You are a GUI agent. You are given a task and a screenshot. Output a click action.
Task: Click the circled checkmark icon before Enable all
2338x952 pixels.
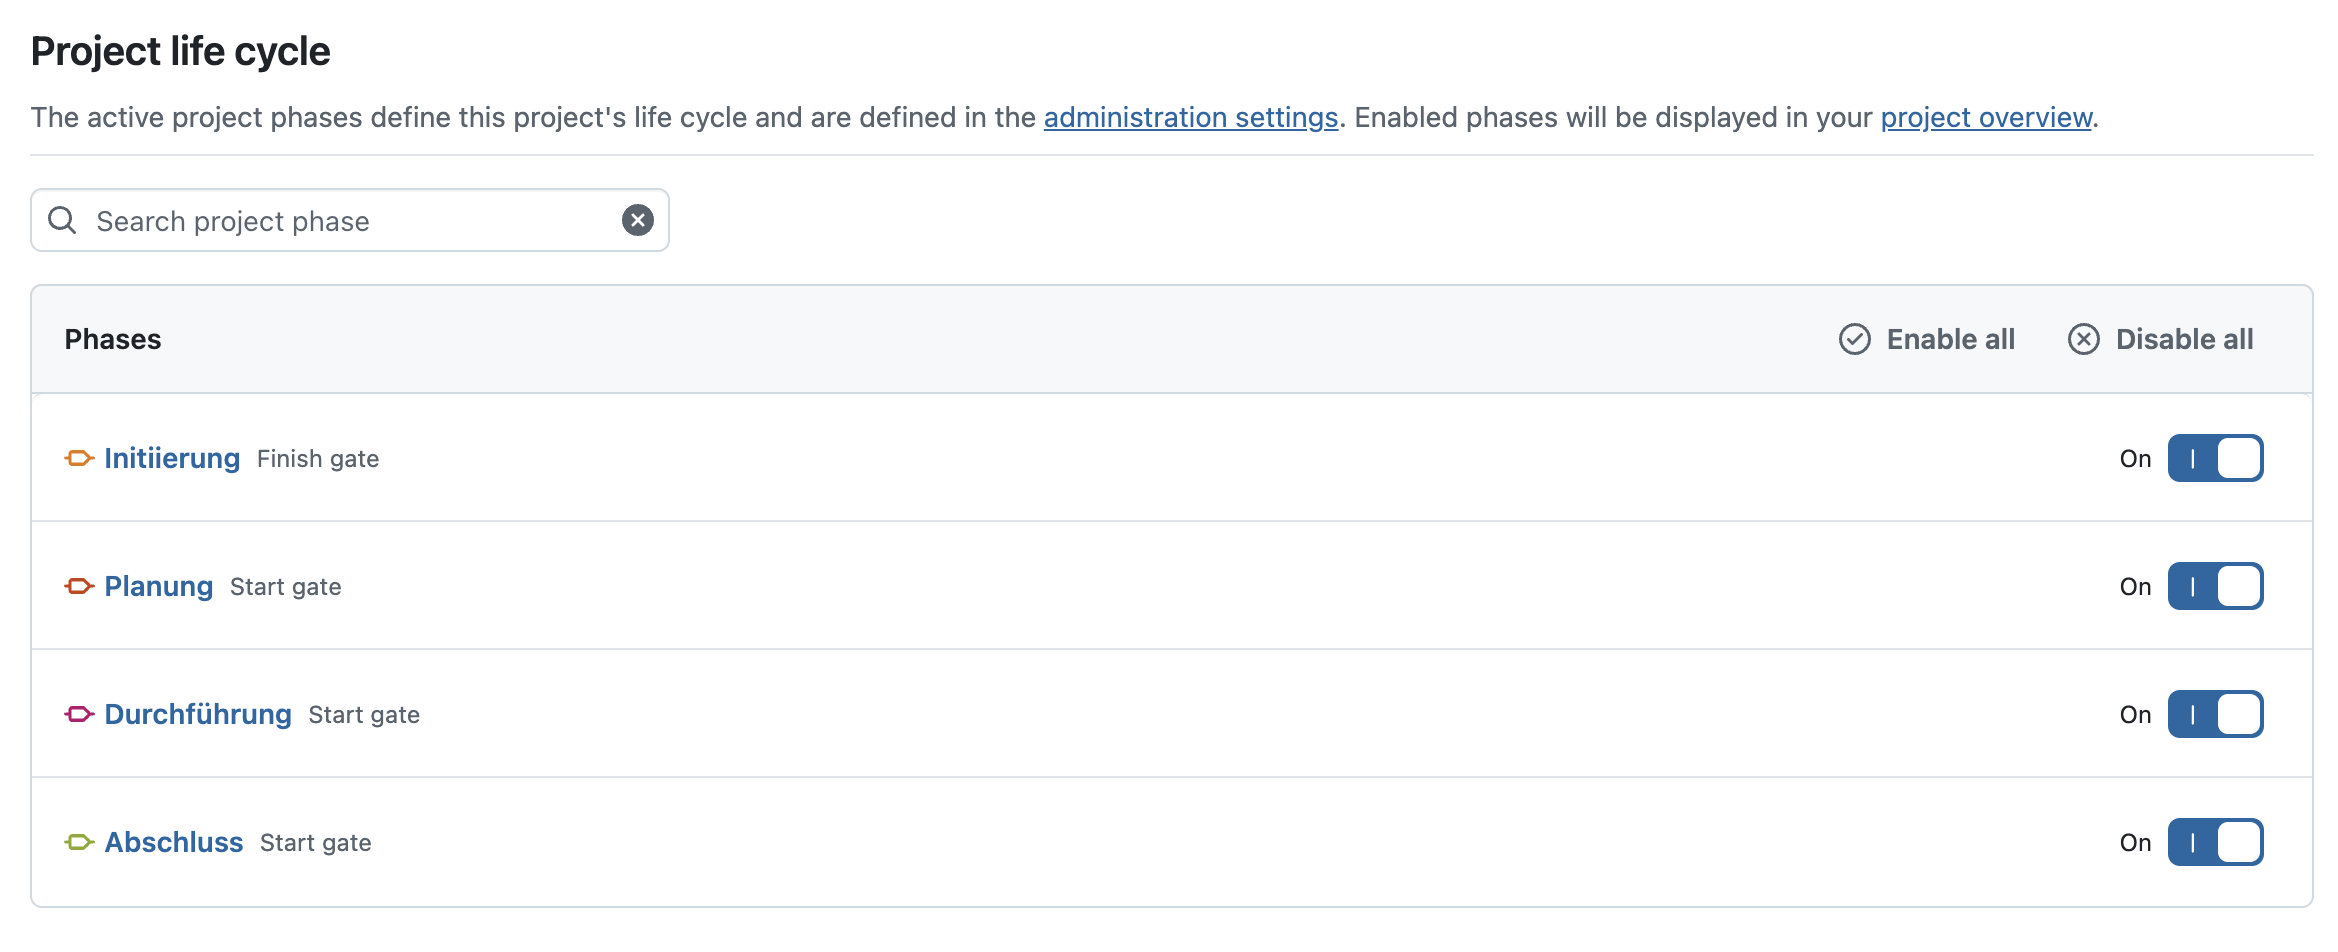[x=1855, y=339]
